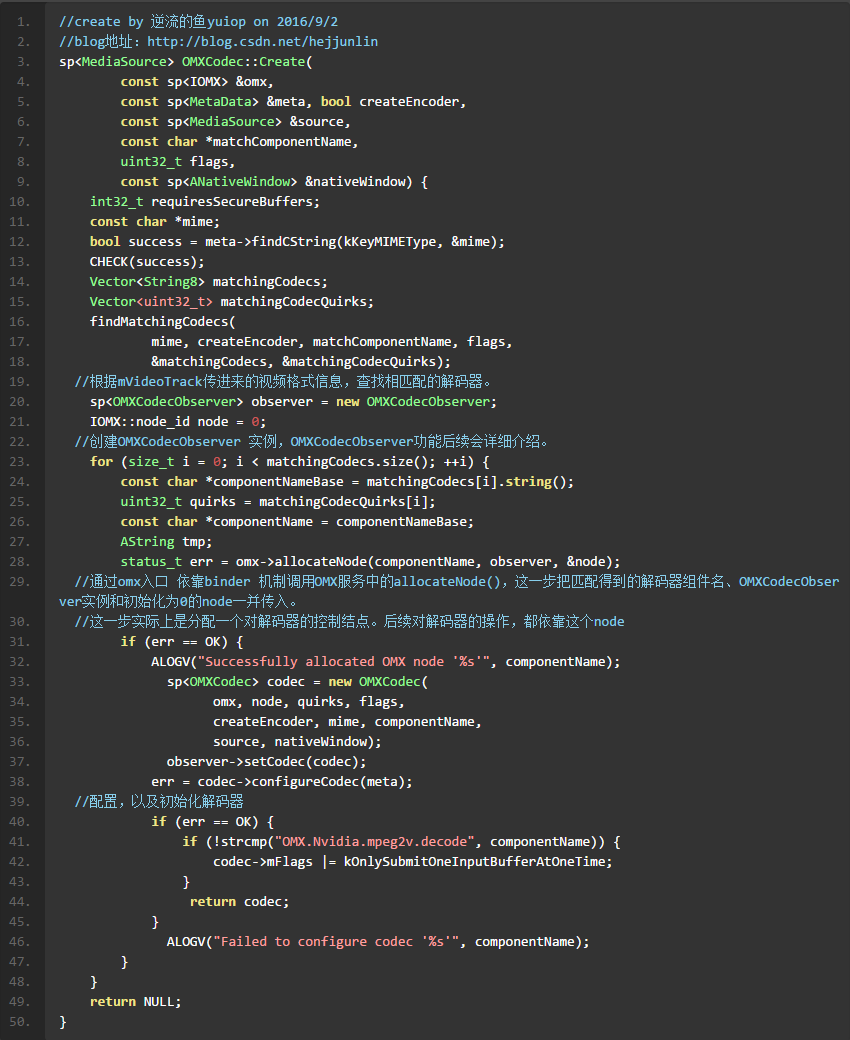Viewport: 850px width, 1040px height.
Task: Click the OMXCodecObserver comment on line 22
Action: (x=311, y=441)
